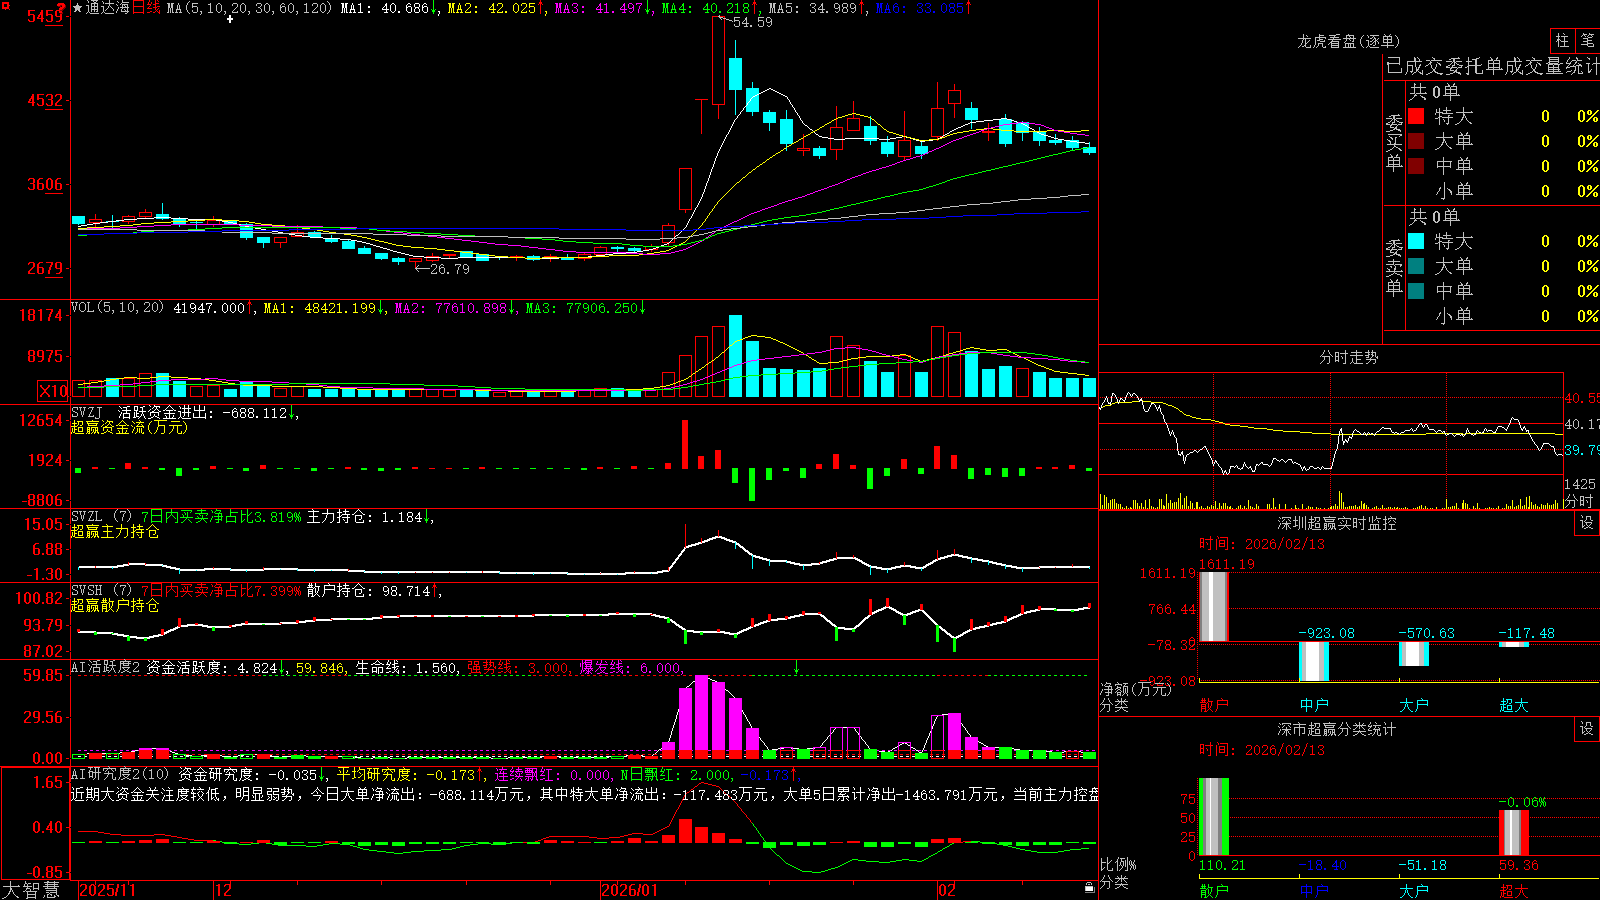Click the teal 中单 sell-order swatch

coord(1416,291)
